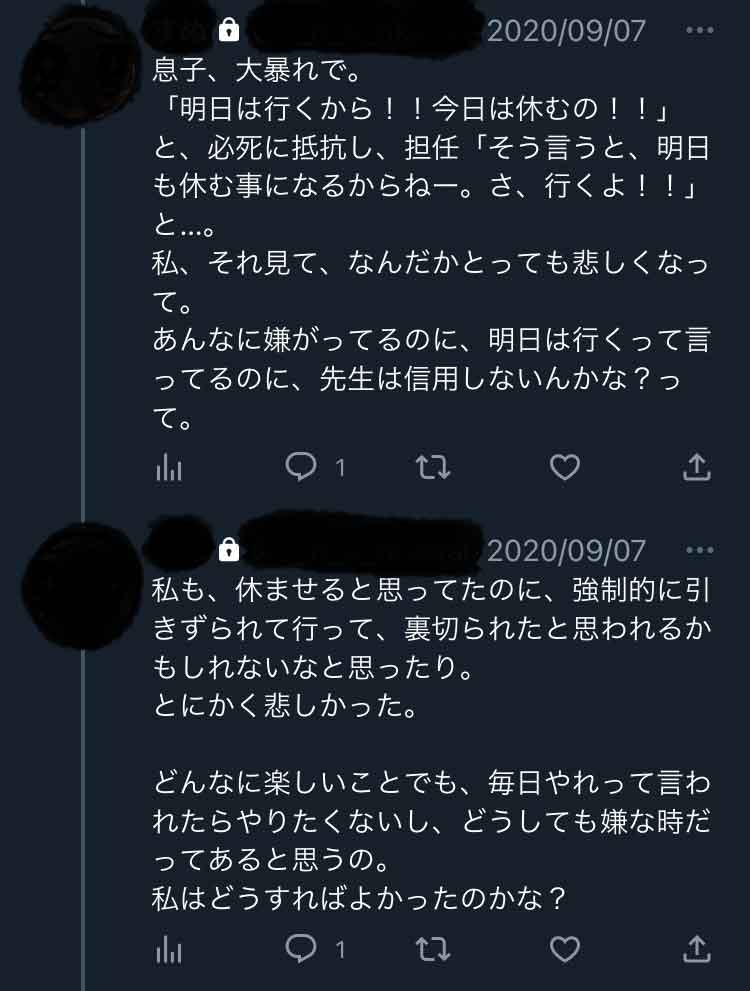This screenshot has height=991, width=750.
Task: Reply to the tweet starting with 私も、休ませる
Action: (x=302, y=949)
